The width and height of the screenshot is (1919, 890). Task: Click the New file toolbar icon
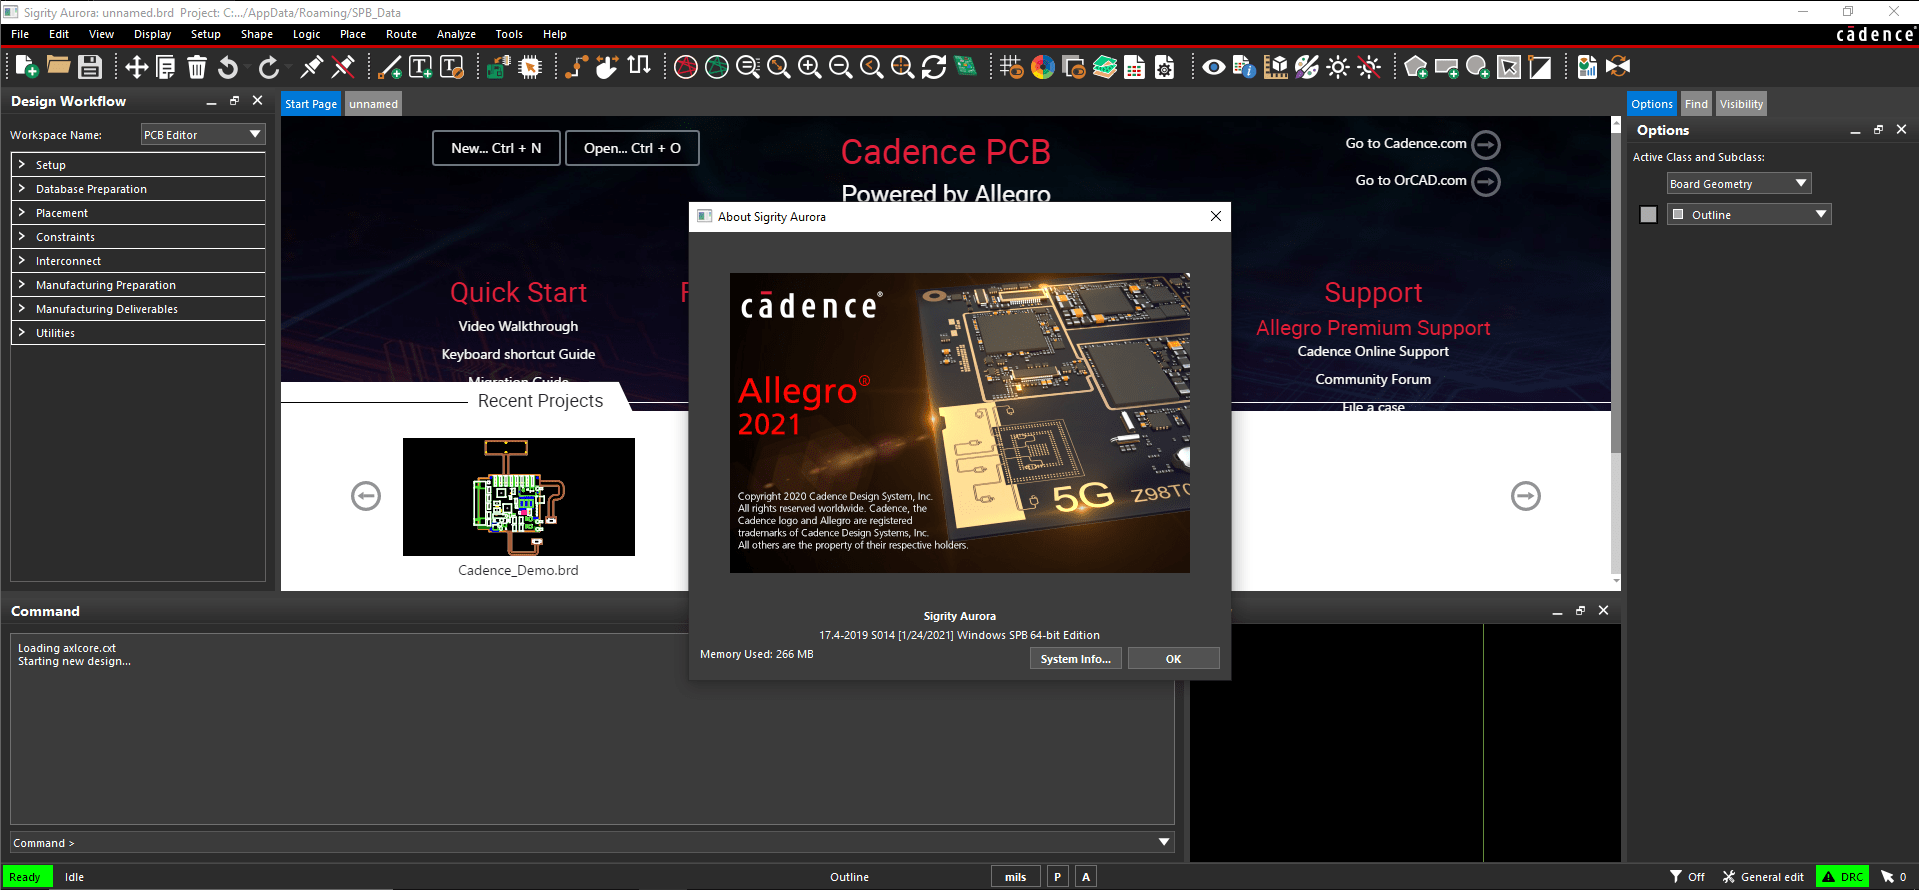tap(27, 67)
